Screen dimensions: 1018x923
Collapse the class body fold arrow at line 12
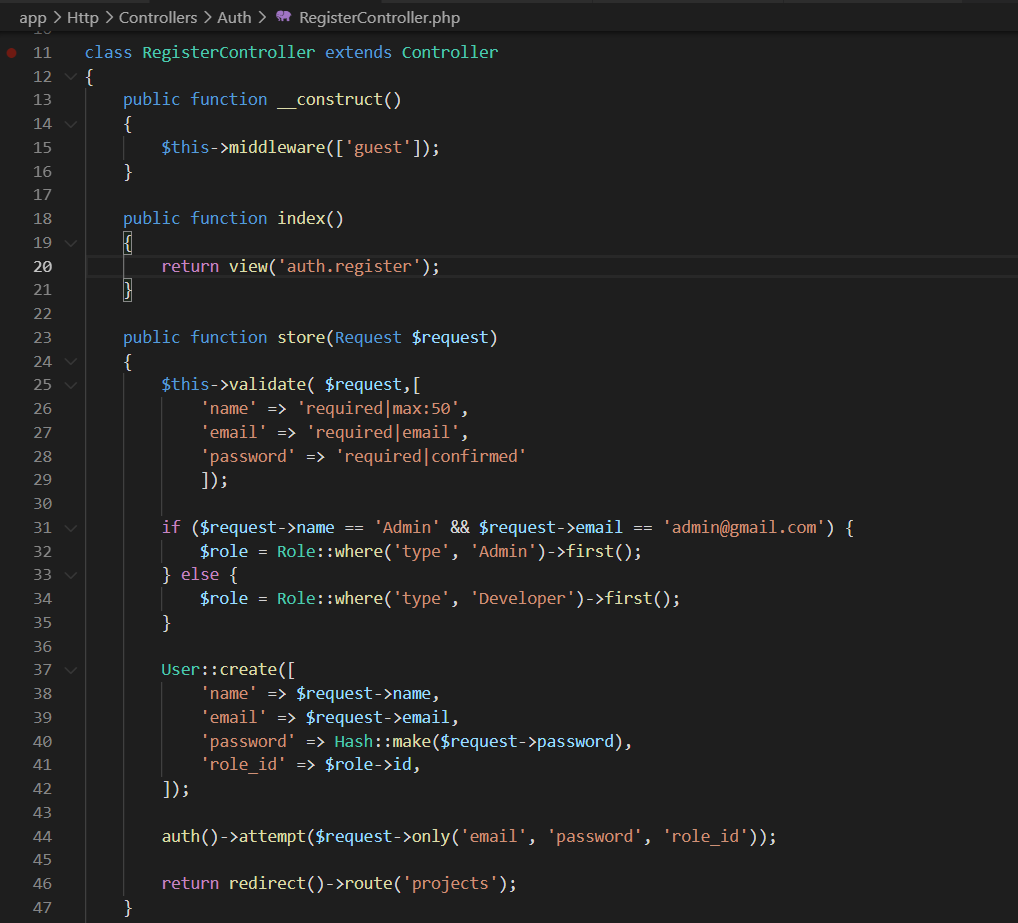coord(70,76)
